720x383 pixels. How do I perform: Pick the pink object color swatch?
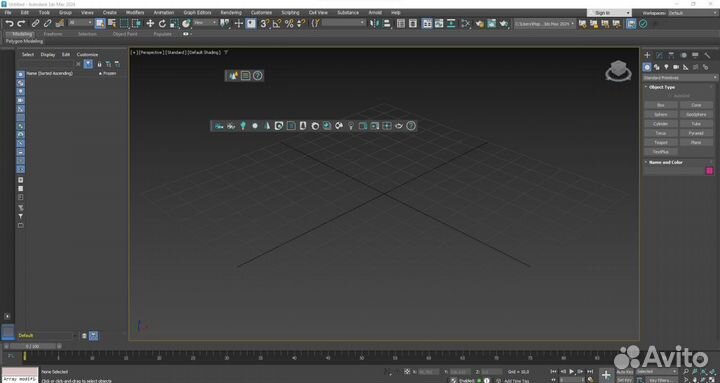coord(709,171)
